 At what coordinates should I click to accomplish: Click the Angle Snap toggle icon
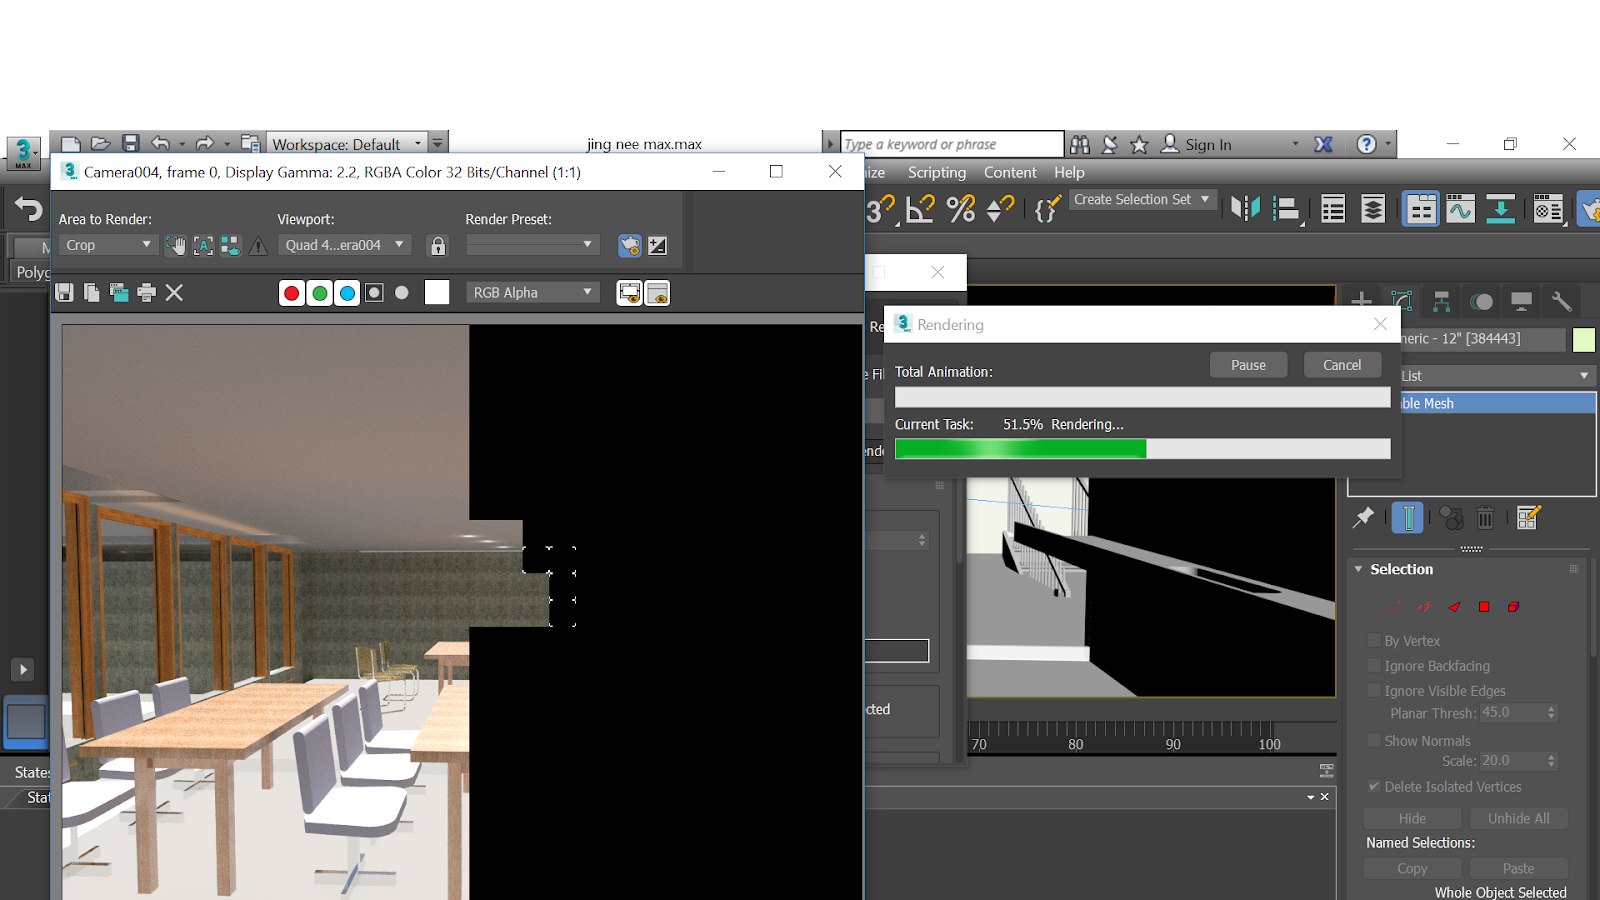coord(919,209)
